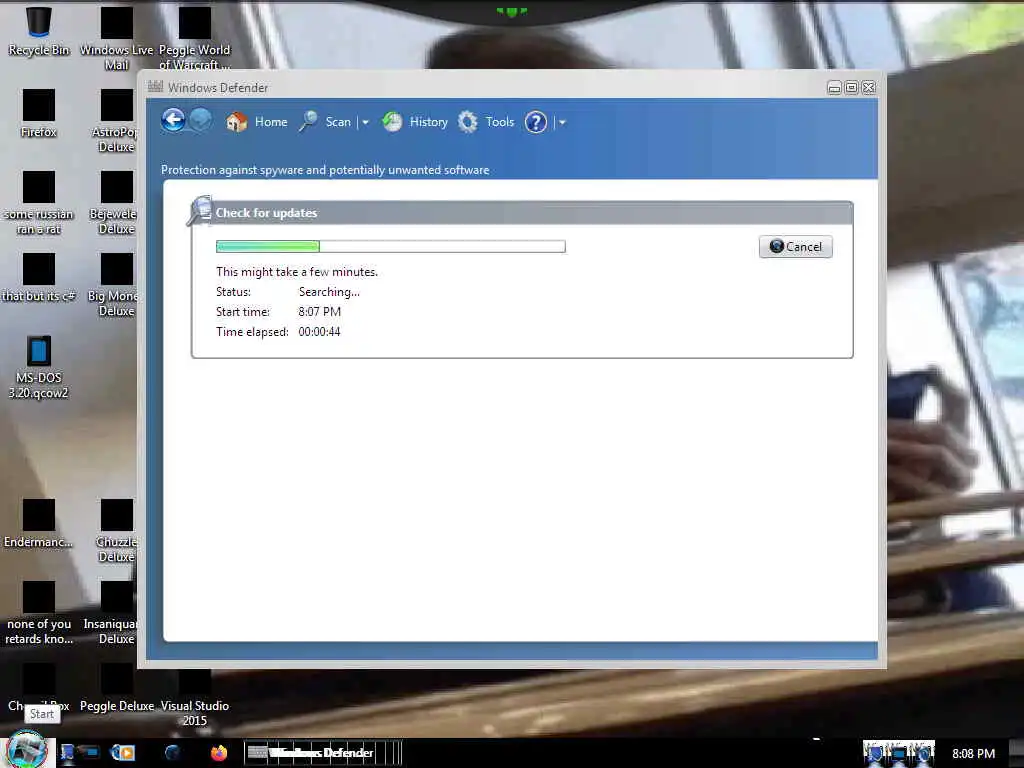Screen dimensions: 1024x768
Task: Select the Endermanc... desktop icon
Action: (x=39, y=524)
